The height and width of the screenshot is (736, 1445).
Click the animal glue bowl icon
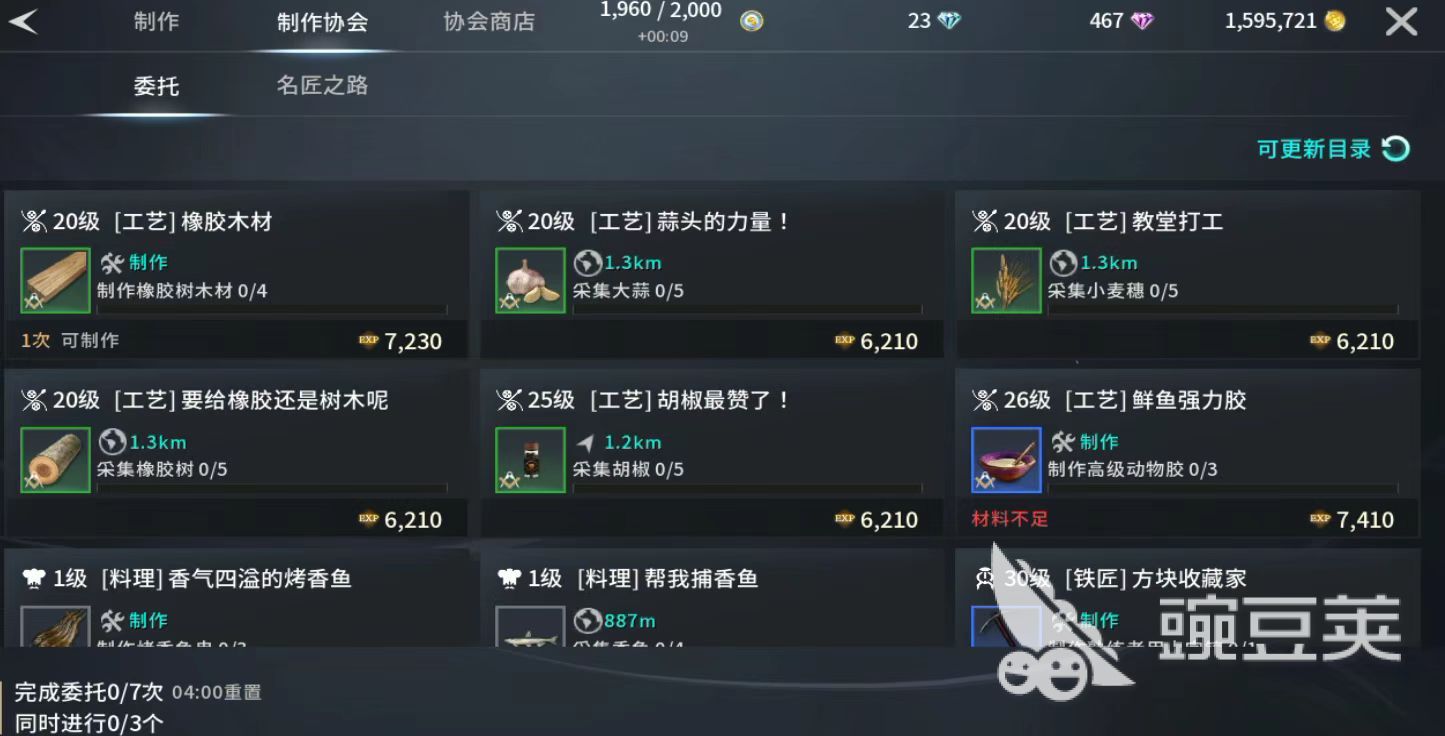point(1006,460)
